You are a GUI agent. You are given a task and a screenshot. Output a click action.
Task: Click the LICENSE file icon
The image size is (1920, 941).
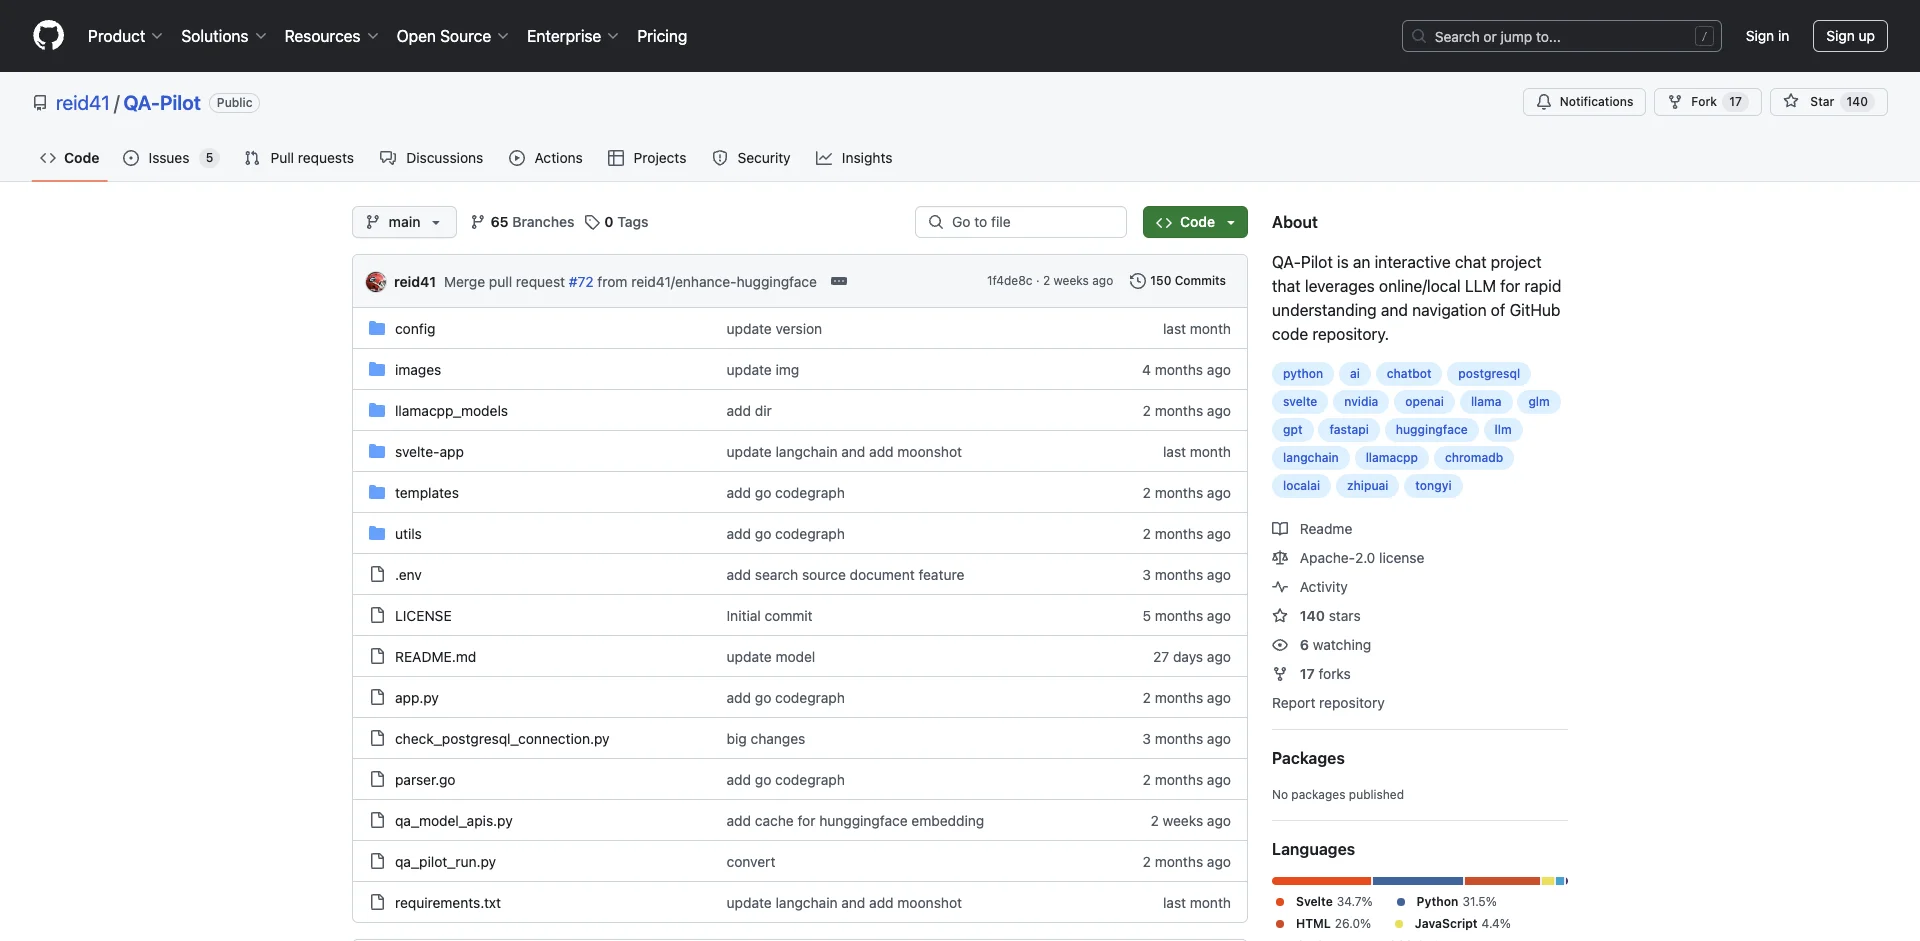pos(377,616)
